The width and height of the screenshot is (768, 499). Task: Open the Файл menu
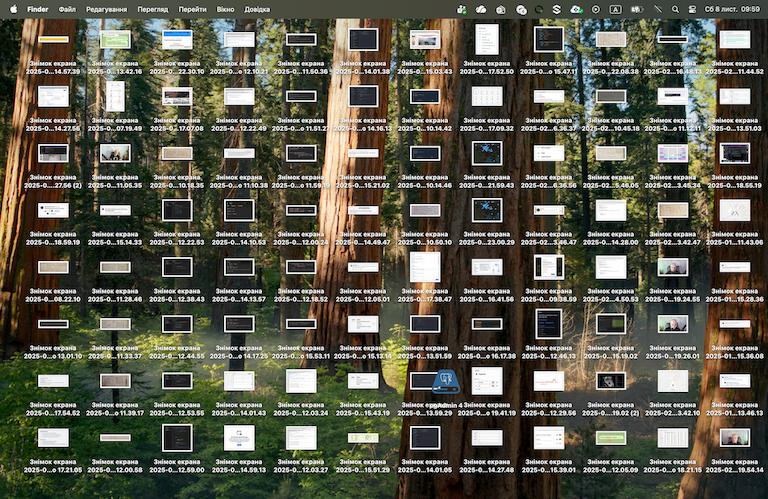click(67, 8)
